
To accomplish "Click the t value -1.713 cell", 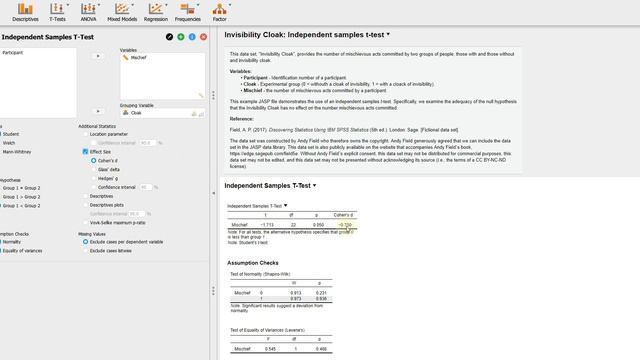I will pos(267,225).
